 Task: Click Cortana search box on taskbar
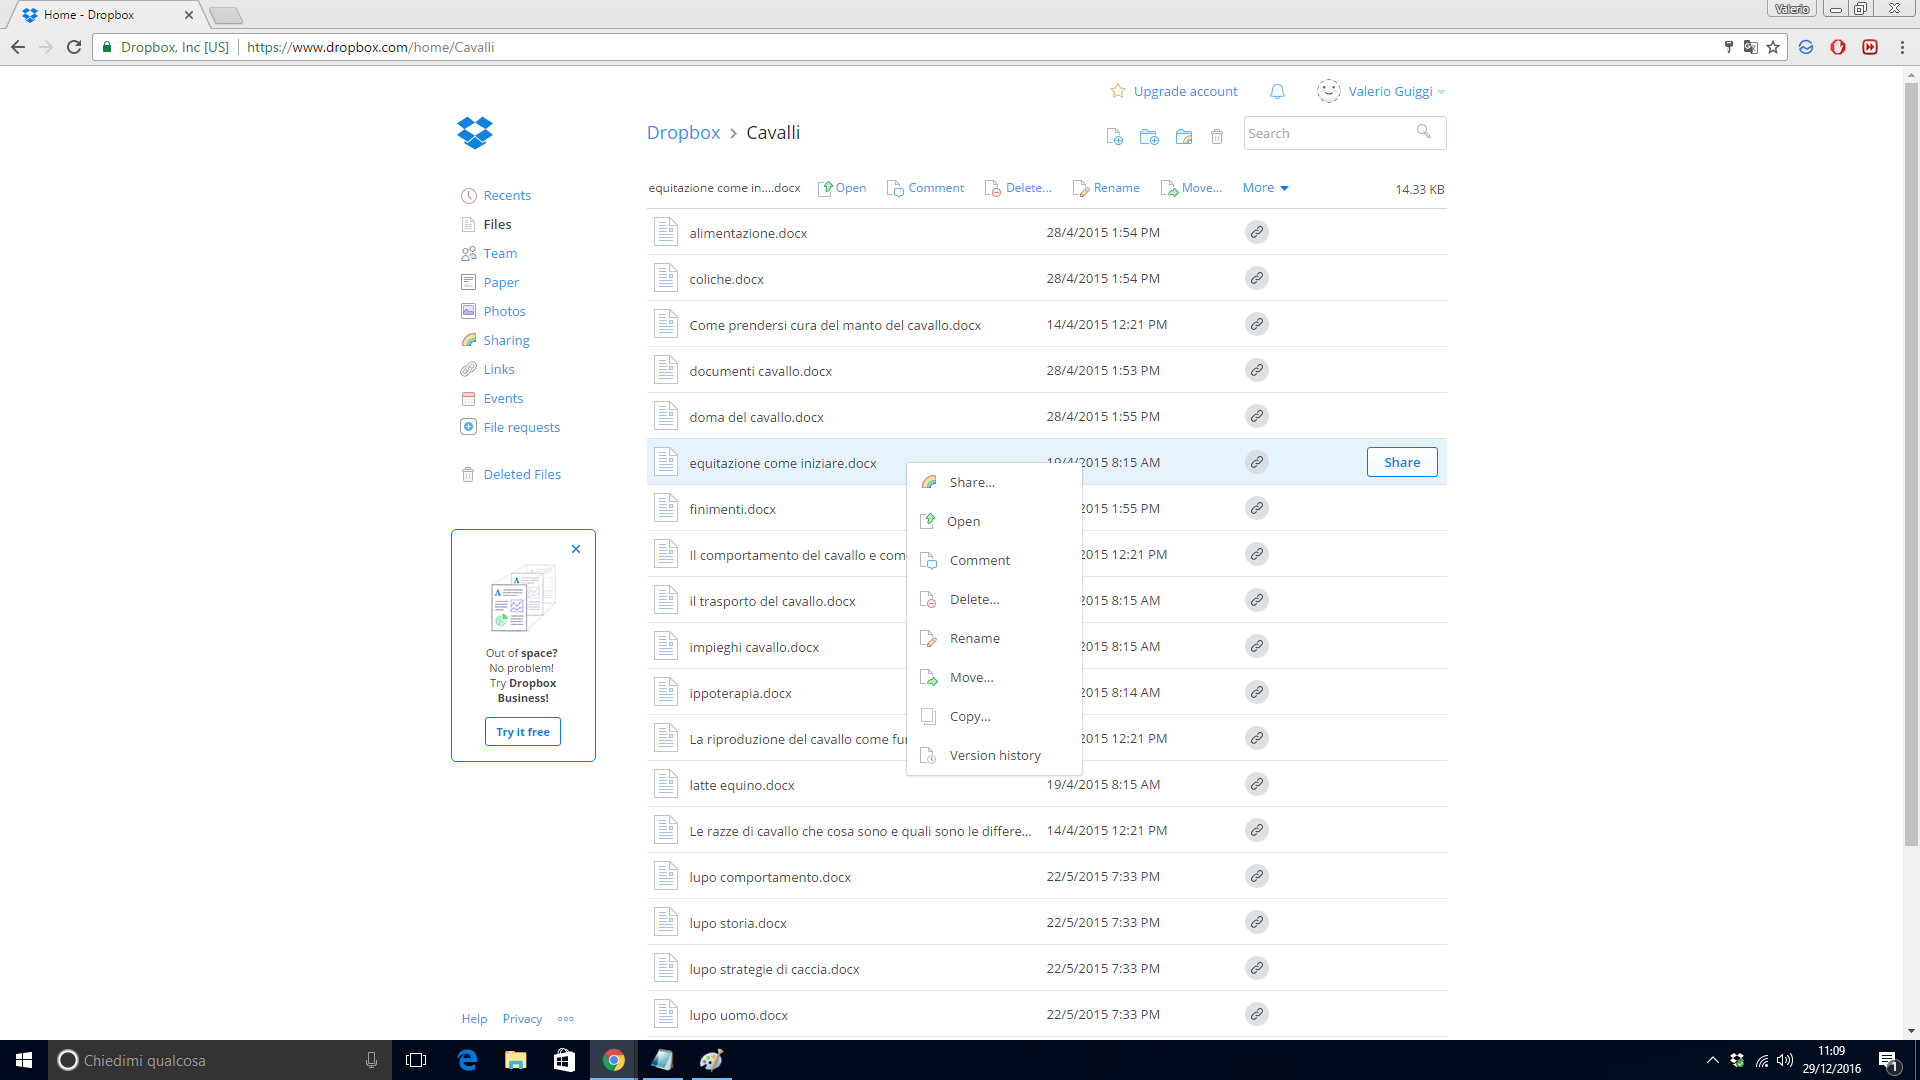(220, 1060)
